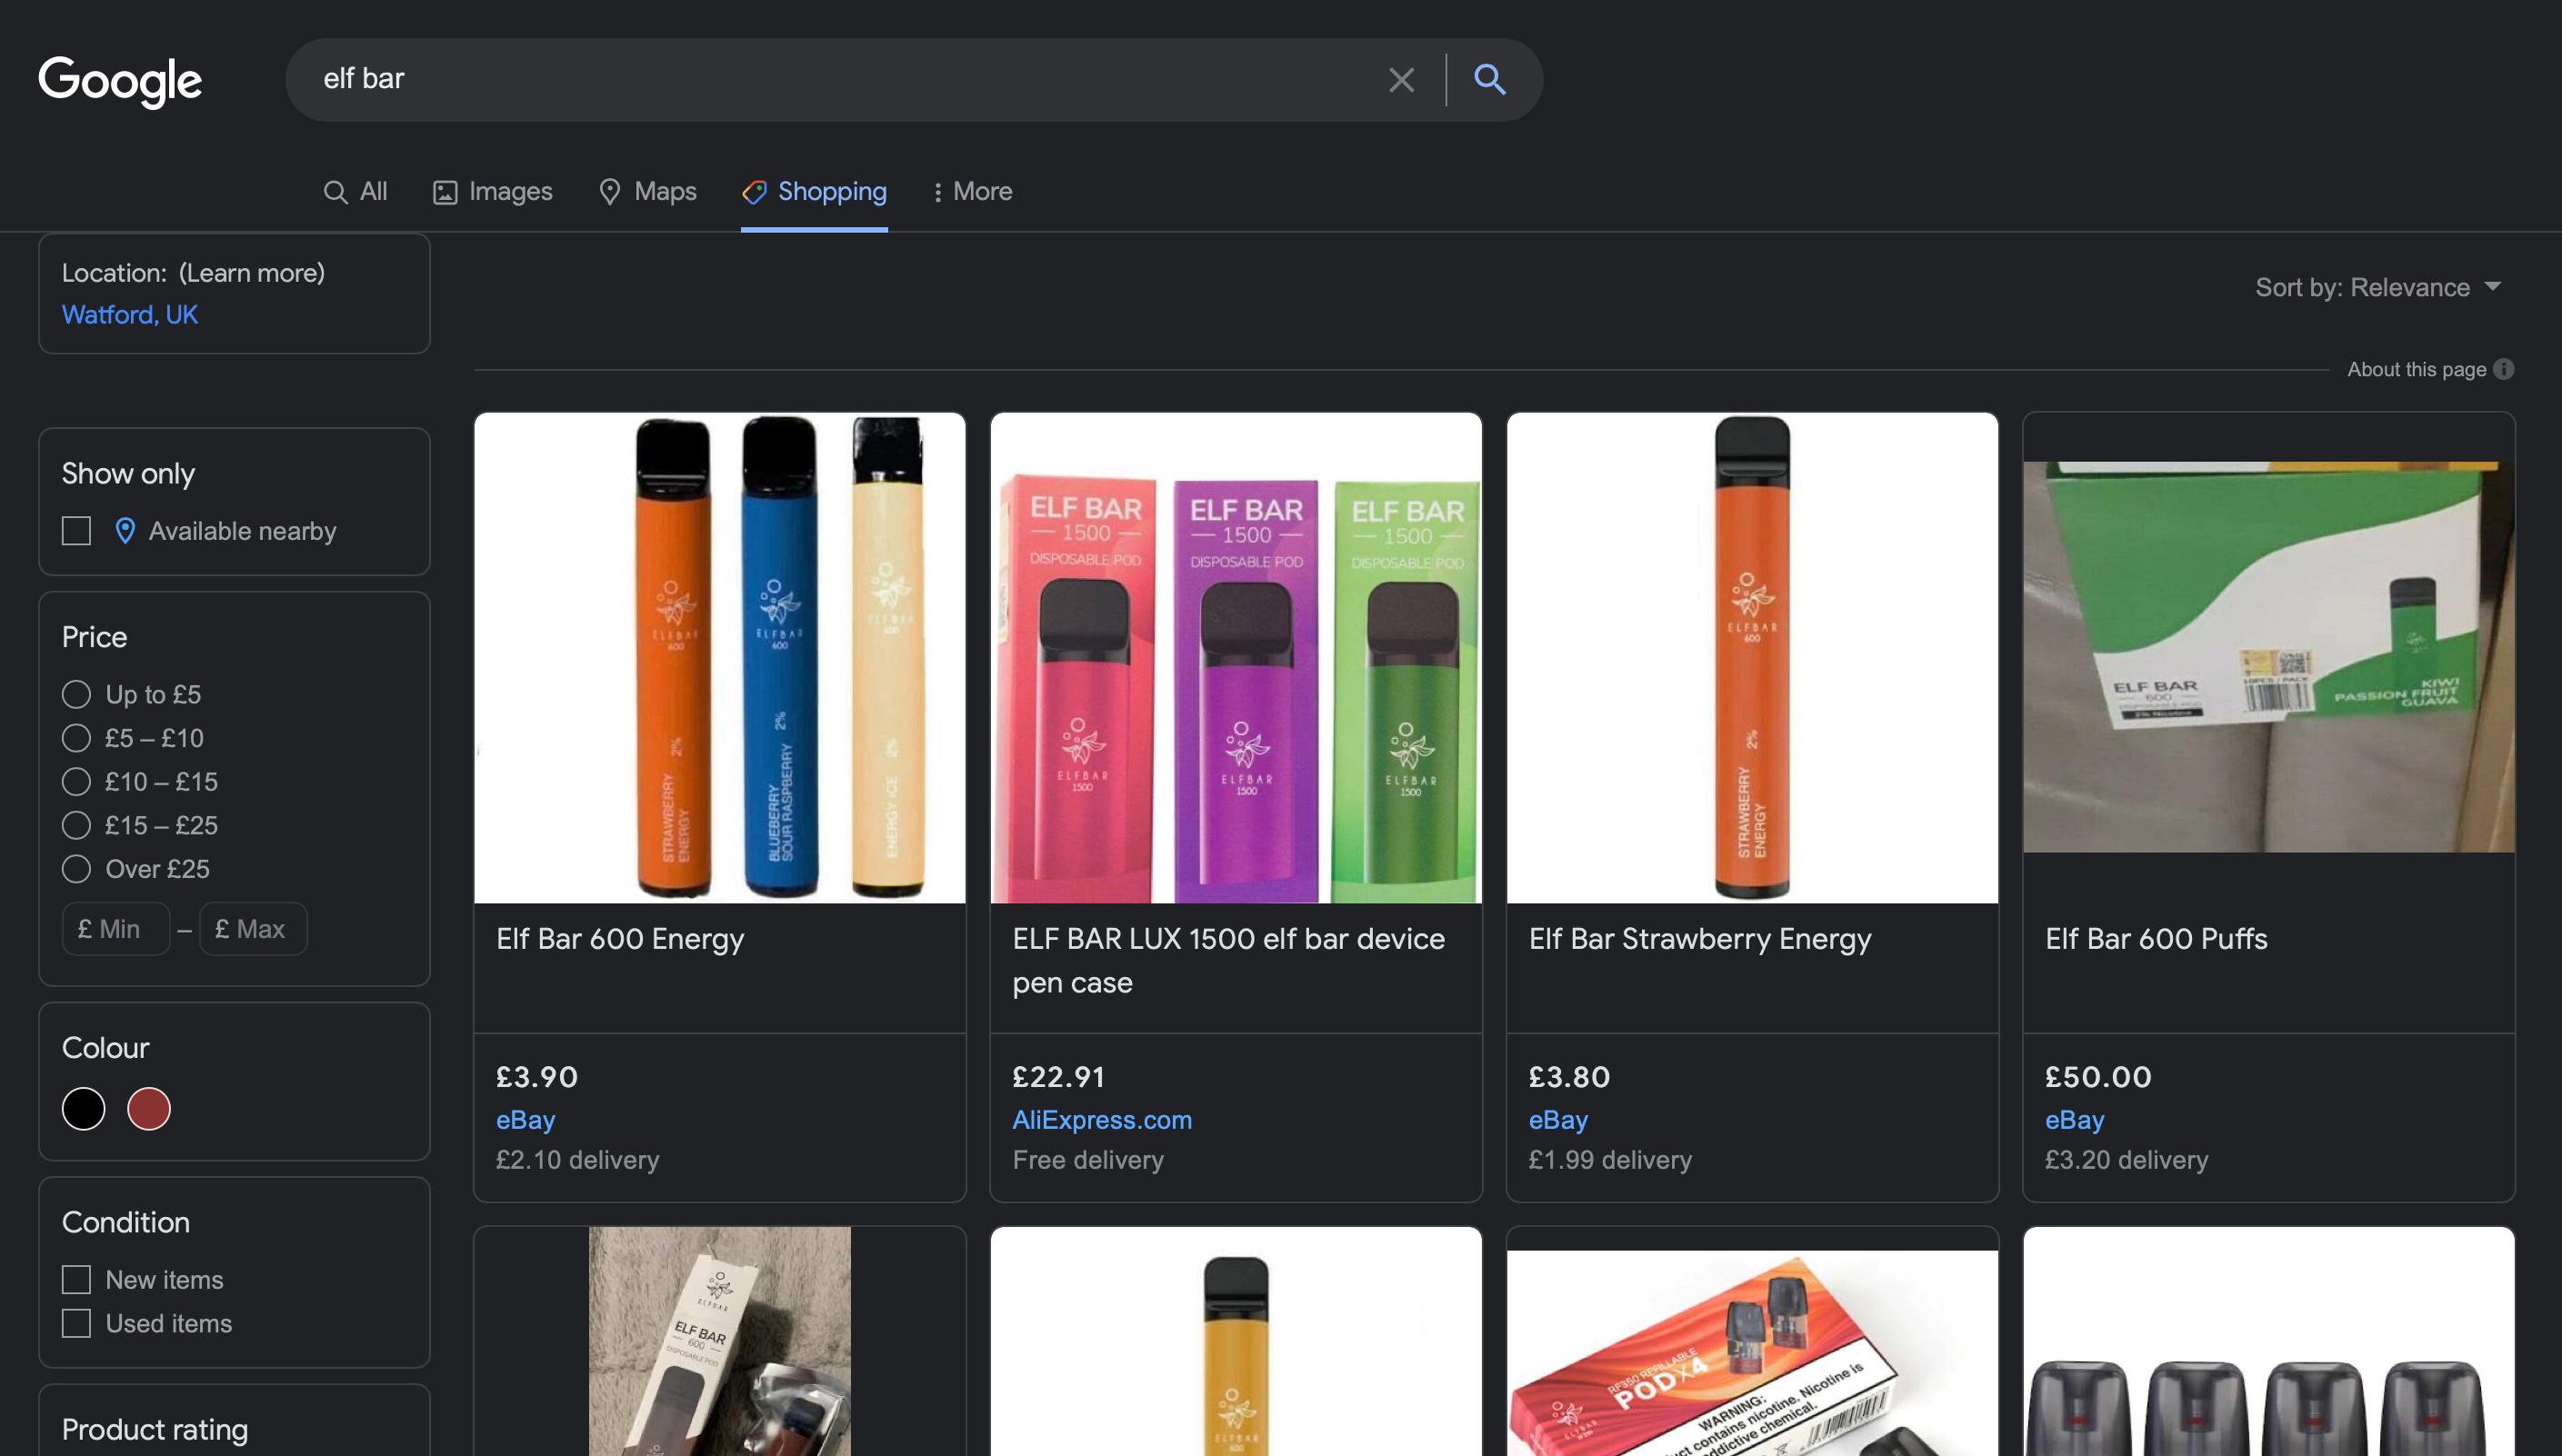Click the £3.20 delivery text

(2126, 1160)
